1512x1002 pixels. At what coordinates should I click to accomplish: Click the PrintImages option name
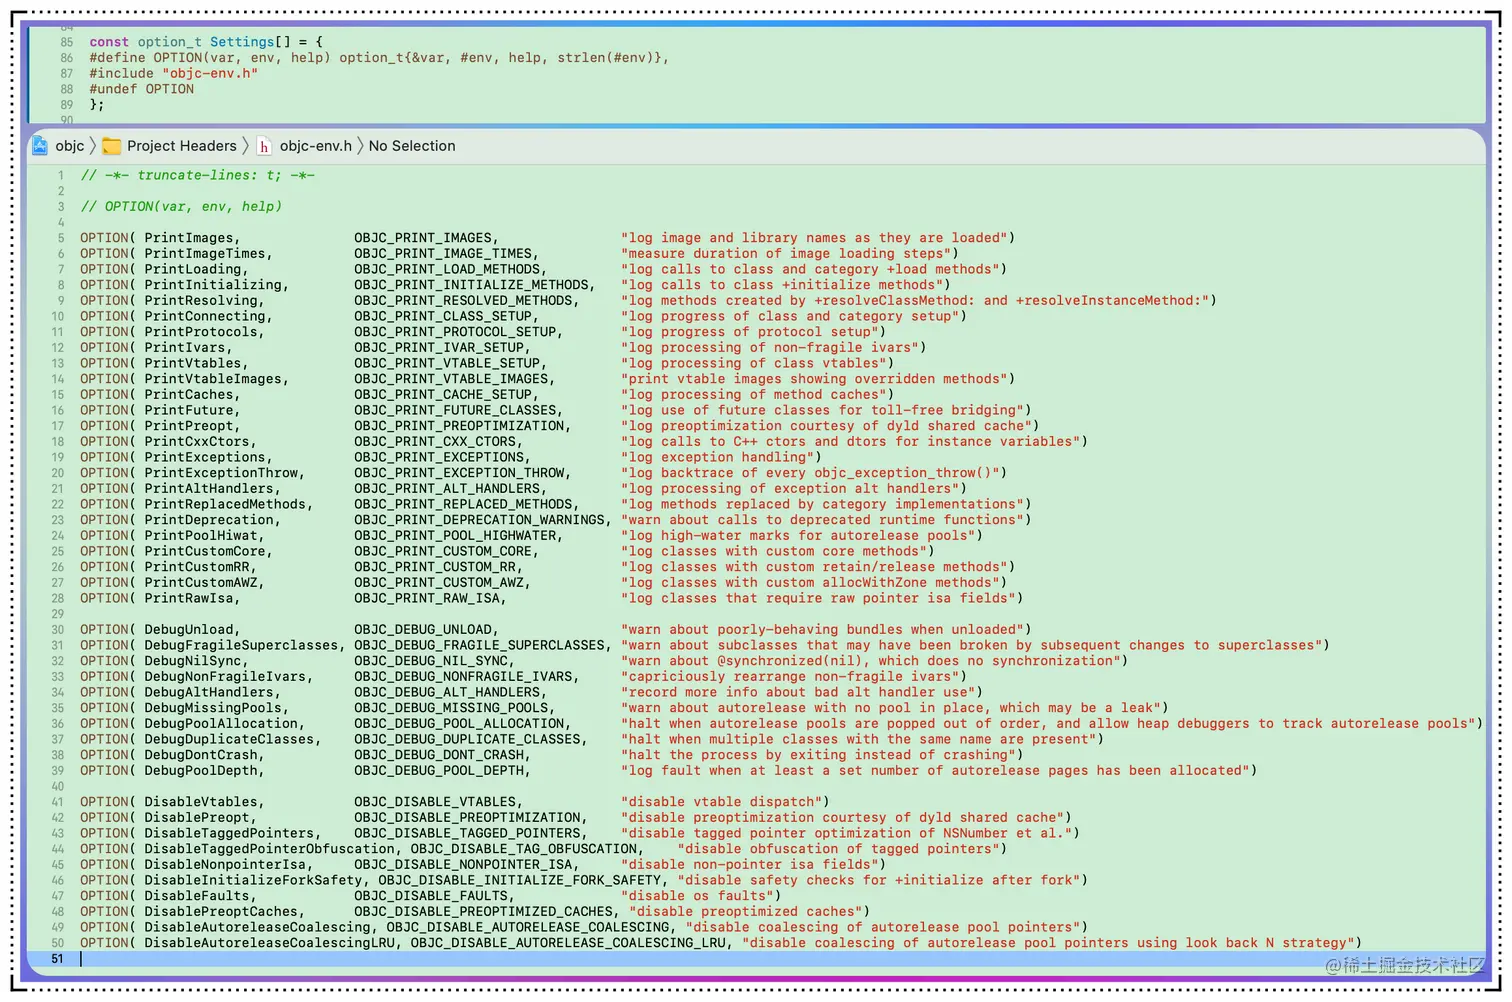189,238
